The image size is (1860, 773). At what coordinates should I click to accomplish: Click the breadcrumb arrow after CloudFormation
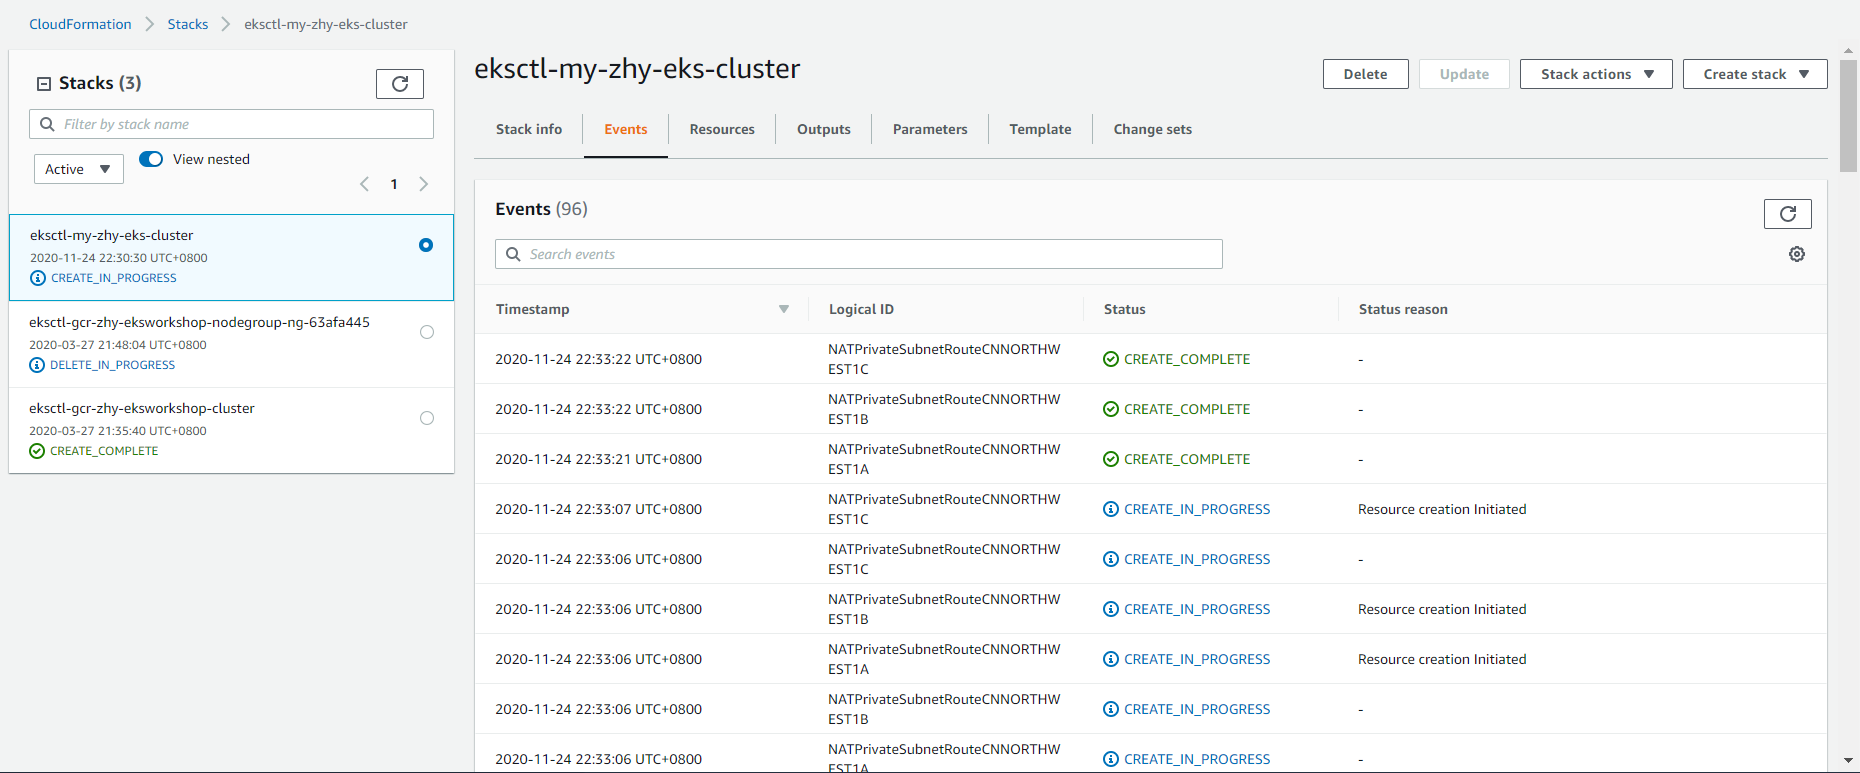click(x=149, y=24)
